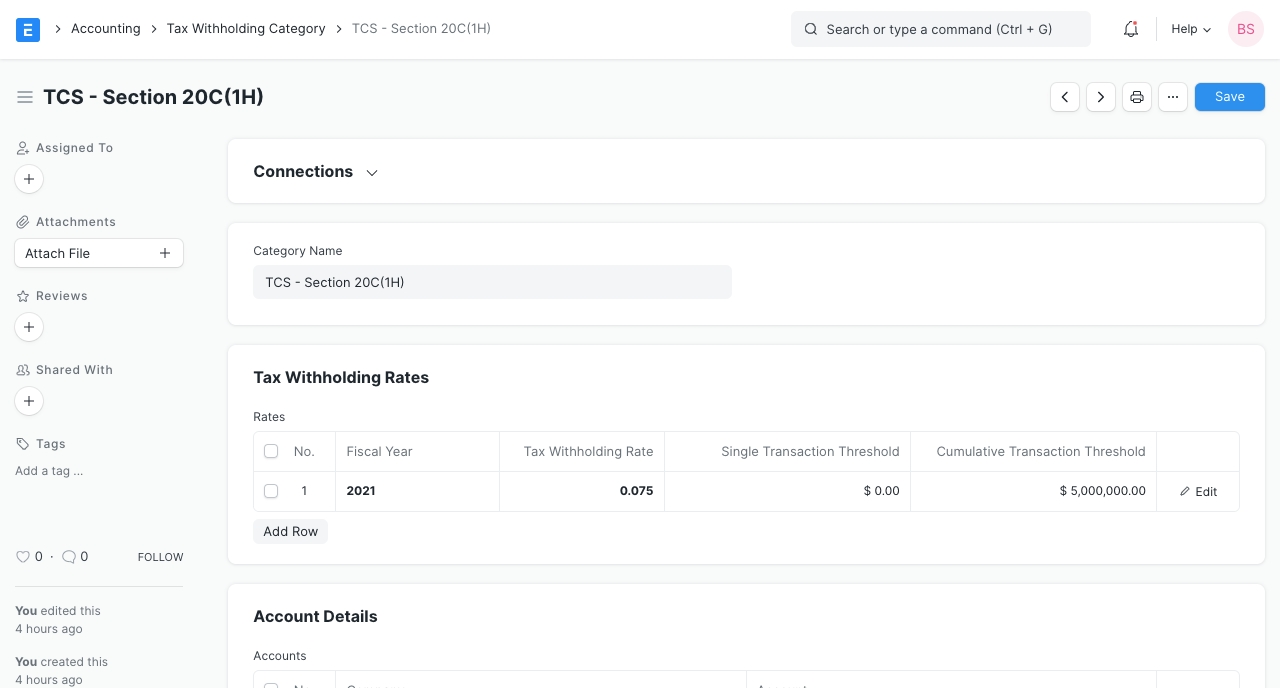
Task: Go to next document arrow
Action: 1101,97
